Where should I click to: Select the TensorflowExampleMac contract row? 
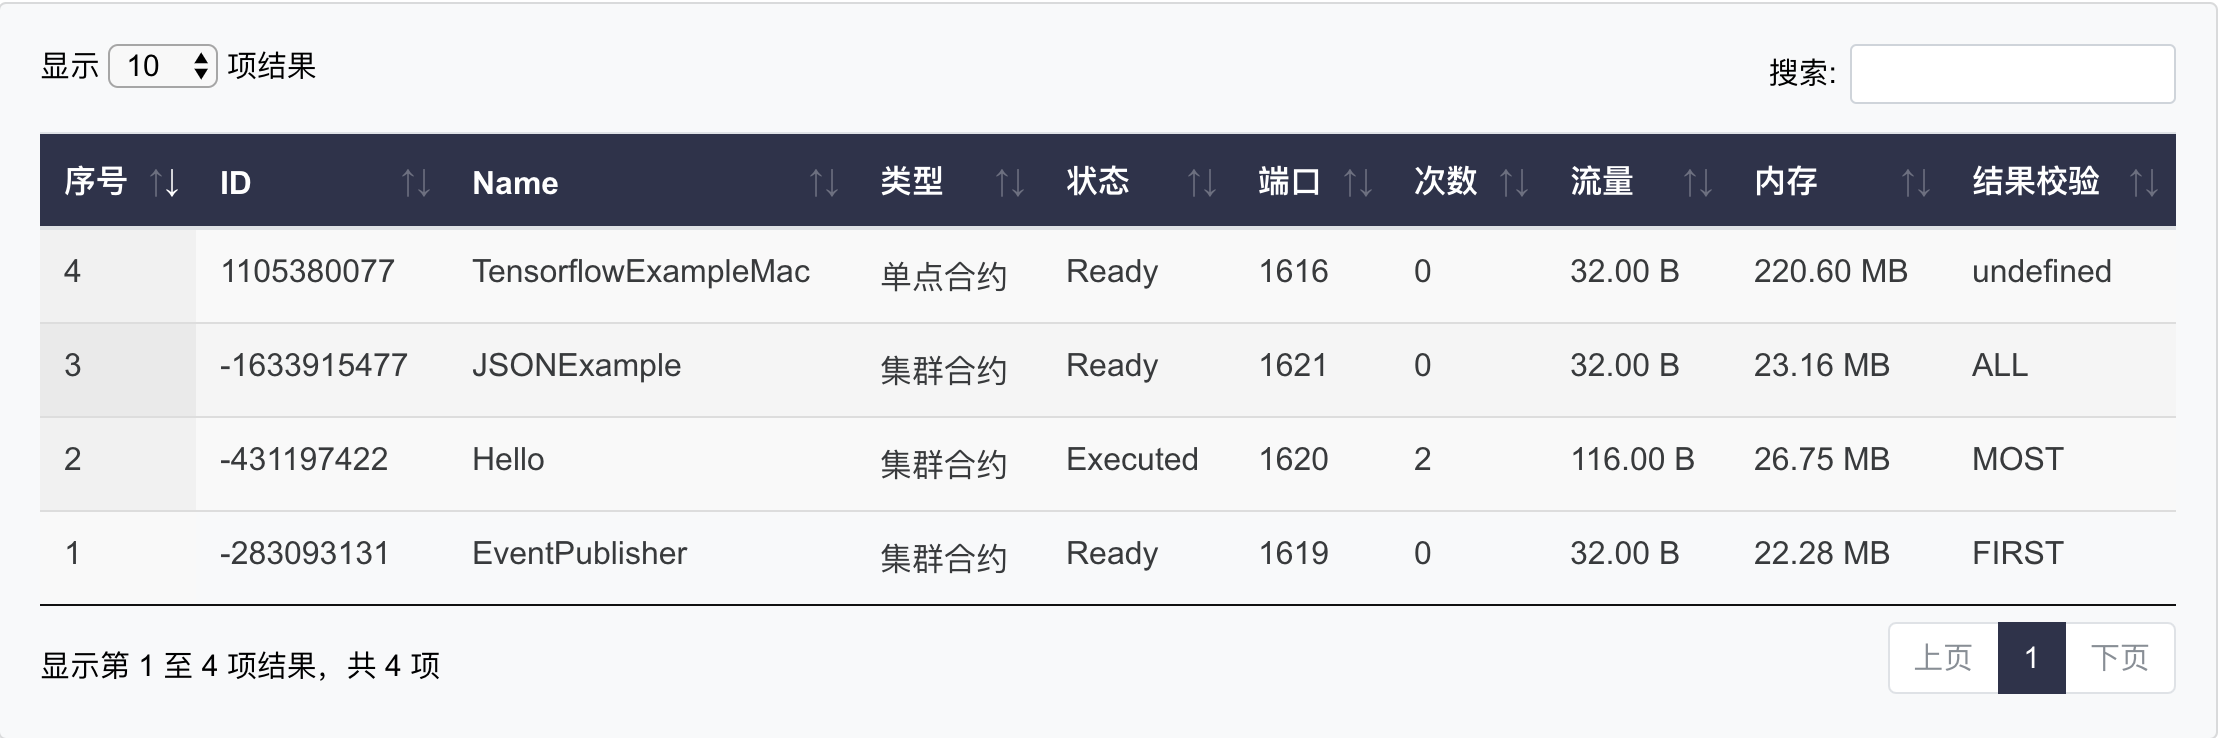[x=640, y=272]
